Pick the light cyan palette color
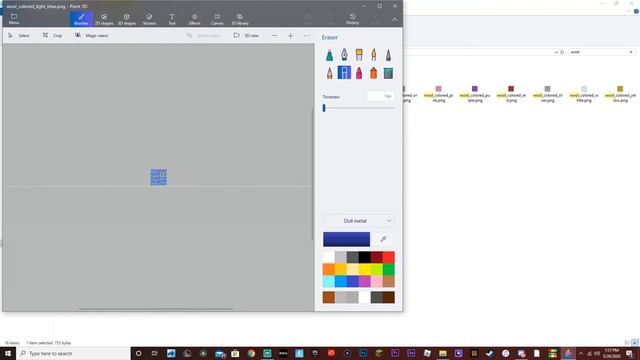Image resolution: width=640 pixels, height=360 pixels. pos(329,281)
